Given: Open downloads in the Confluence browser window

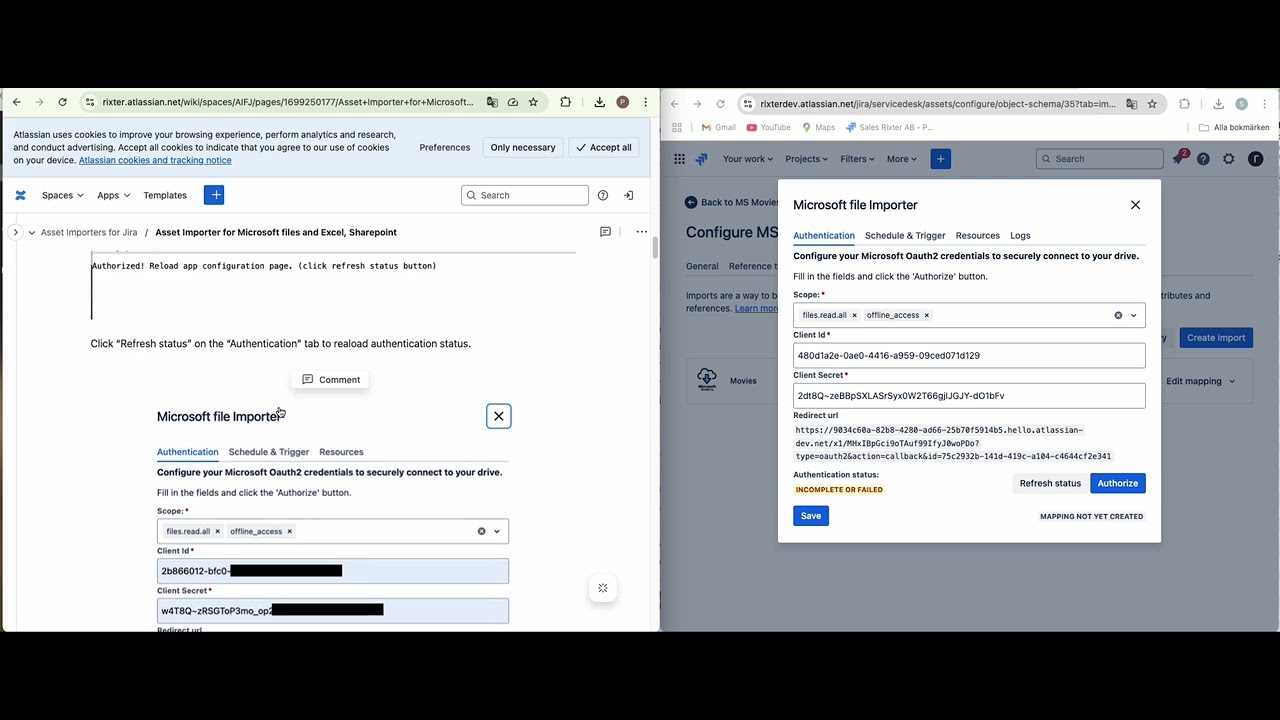Looking at the screenshot, I should tap(599, 102).
